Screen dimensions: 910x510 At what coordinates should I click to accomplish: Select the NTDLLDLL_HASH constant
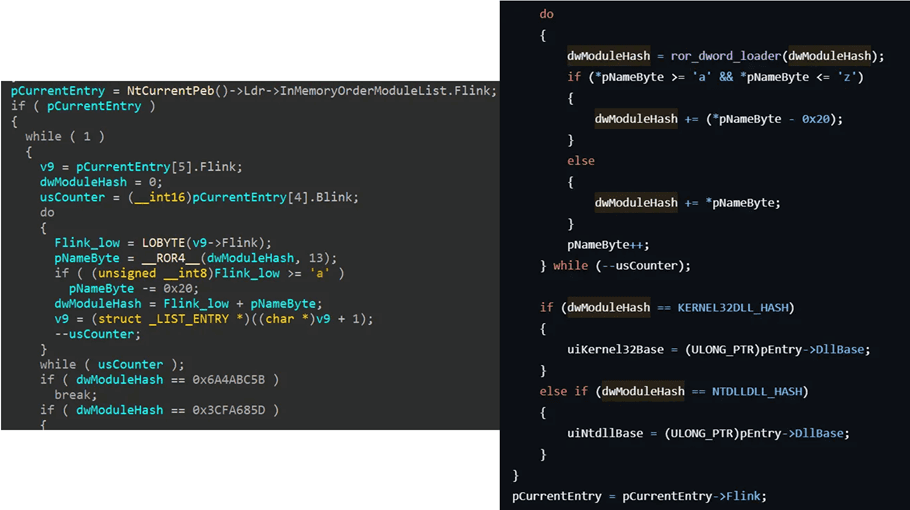(757, 391)
